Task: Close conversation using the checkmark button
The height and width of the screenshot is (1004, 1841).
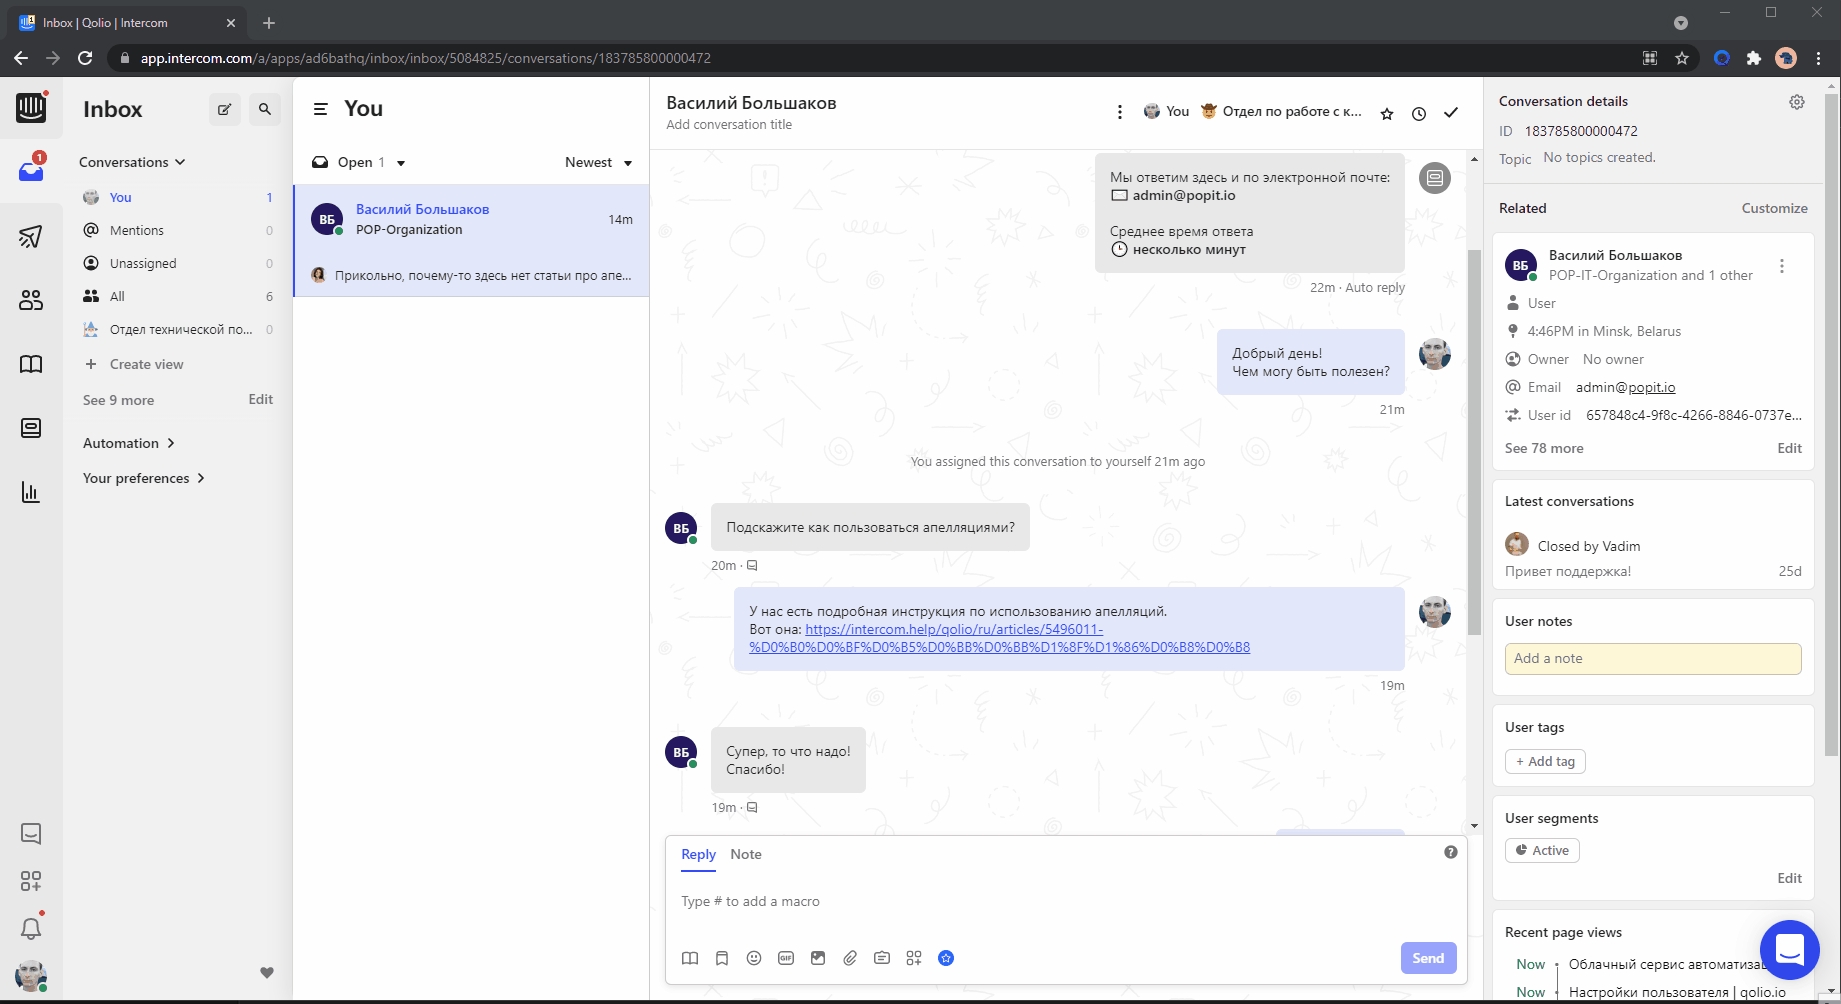Action: [1450, 113]
